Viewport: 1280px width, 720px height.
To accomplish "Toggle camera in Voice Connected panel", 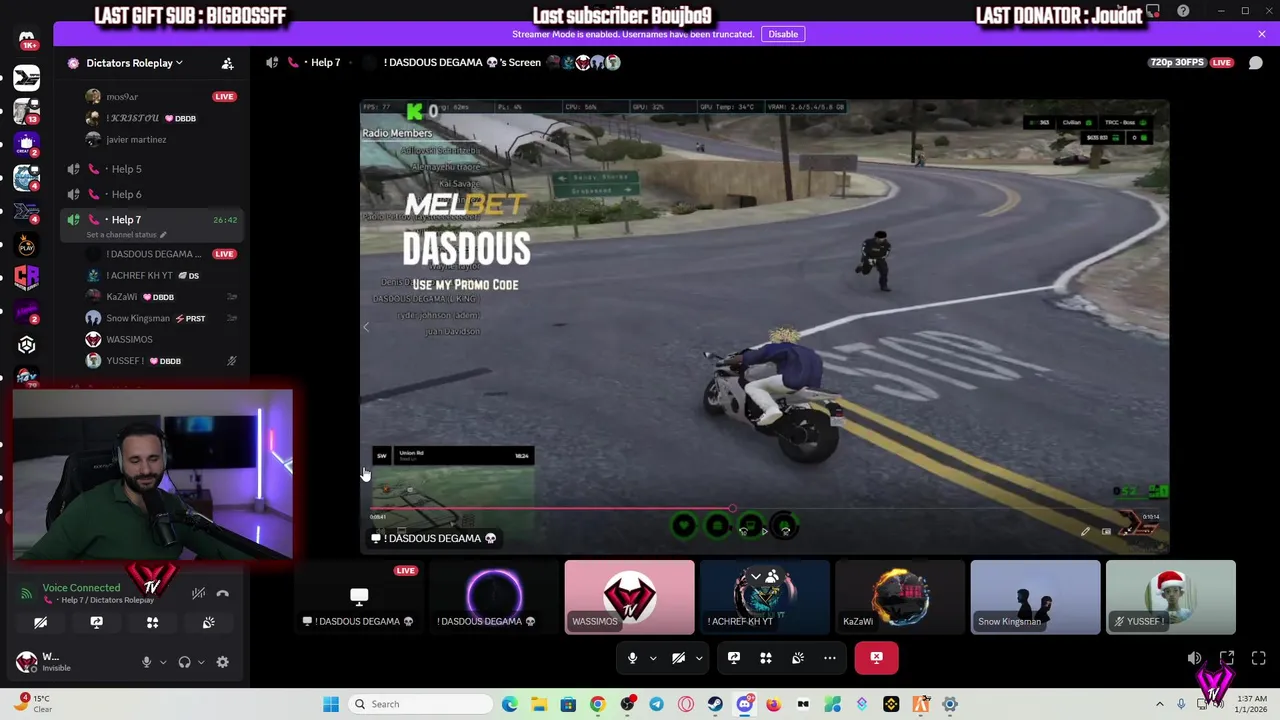I will (41, 622).
